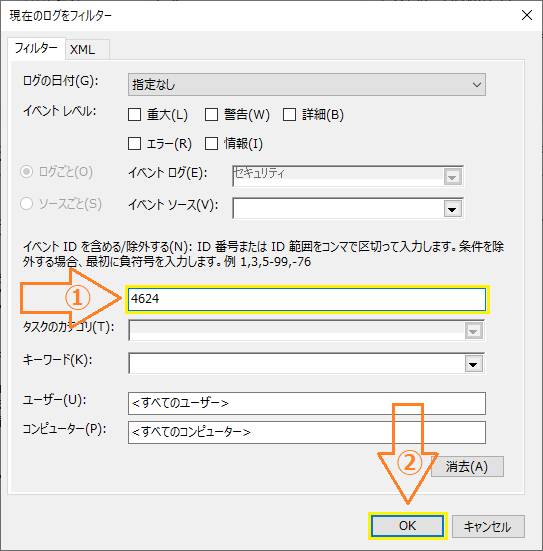Select the ログごと(O) radio button
Screen dimensions: 543x551
pos(26,172)
